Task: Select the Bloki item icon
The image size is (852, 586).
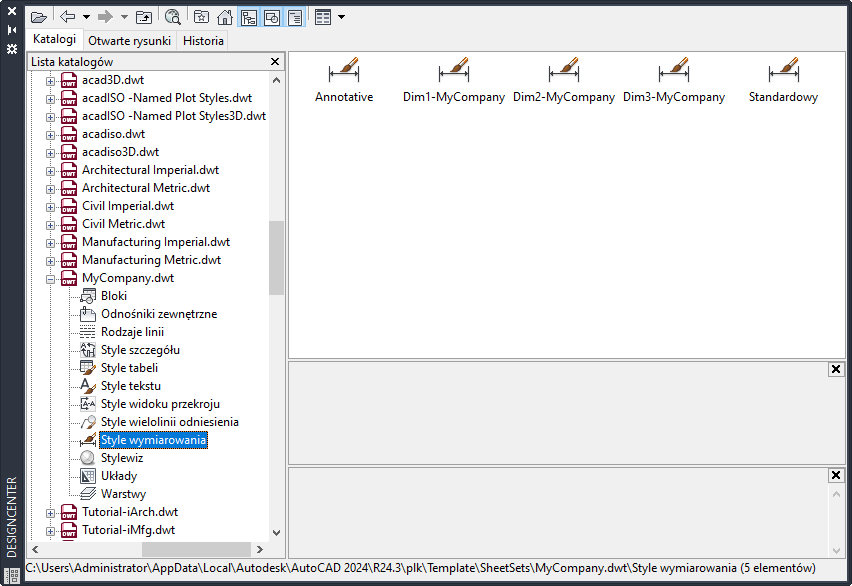Action: coord(87,296)
